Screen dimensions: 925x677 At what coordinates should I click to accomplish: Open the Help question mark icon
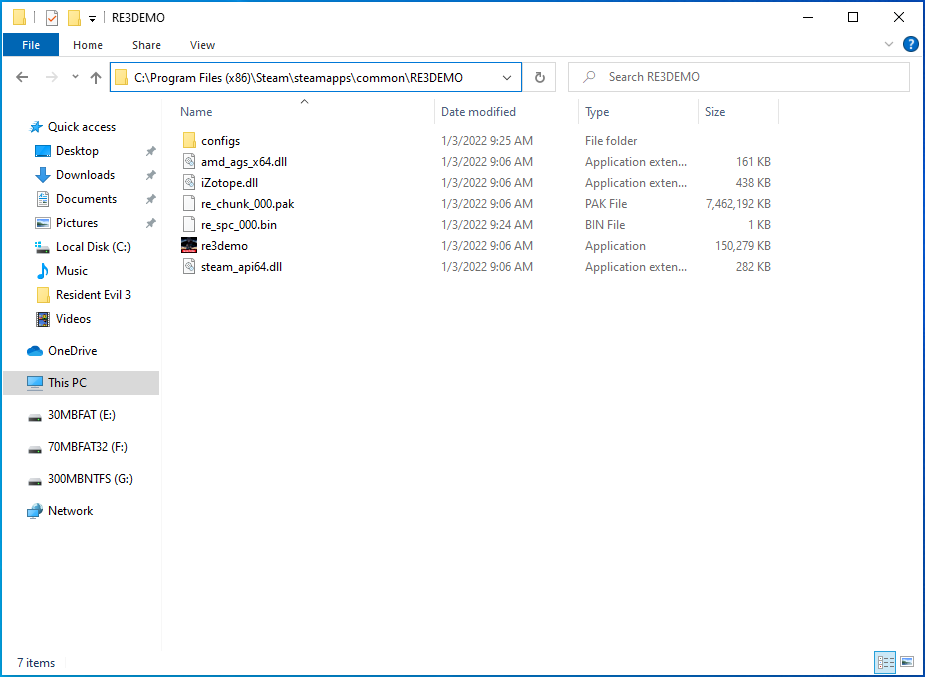(x=910, y=44)
